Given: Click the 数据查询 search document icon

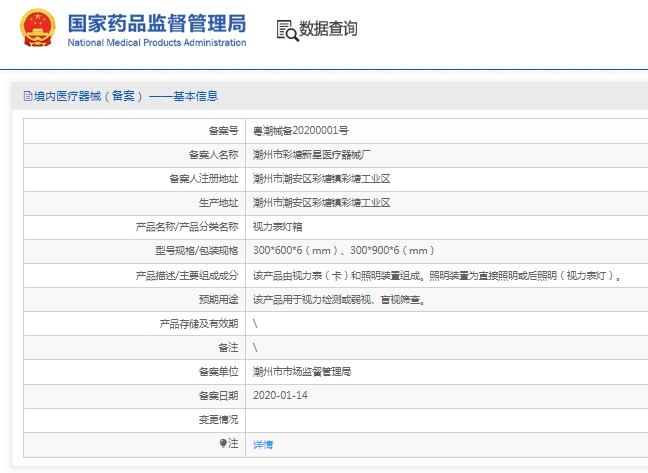Looking at the screenshot, I should click(287, 30).
